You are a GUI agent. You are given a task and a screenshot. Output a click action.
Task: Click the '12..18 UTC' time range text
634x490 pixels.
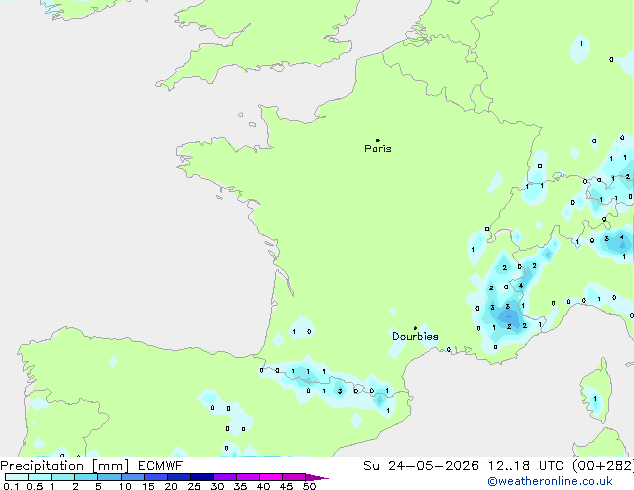point(526,466)
